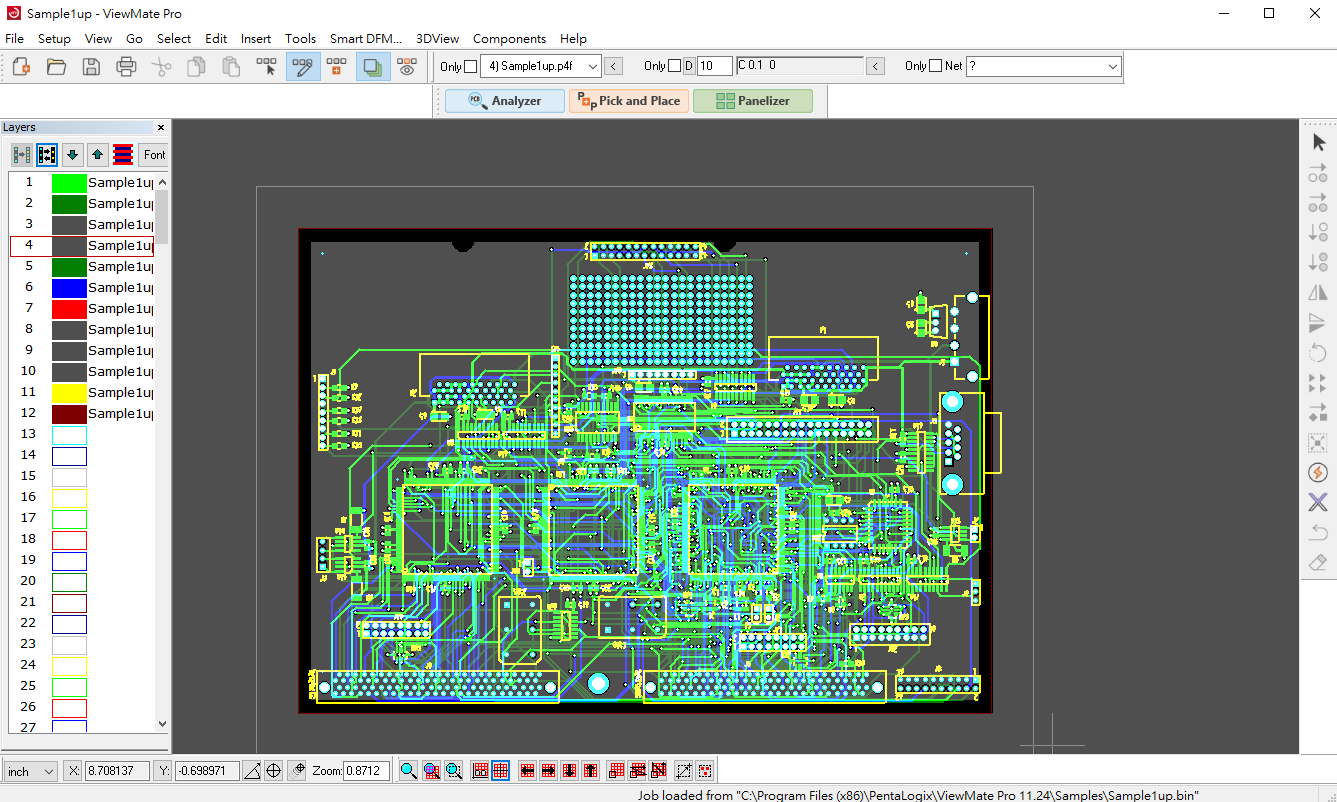
Task: Open the Smart DFM menu
Action: tap(365, 39)
